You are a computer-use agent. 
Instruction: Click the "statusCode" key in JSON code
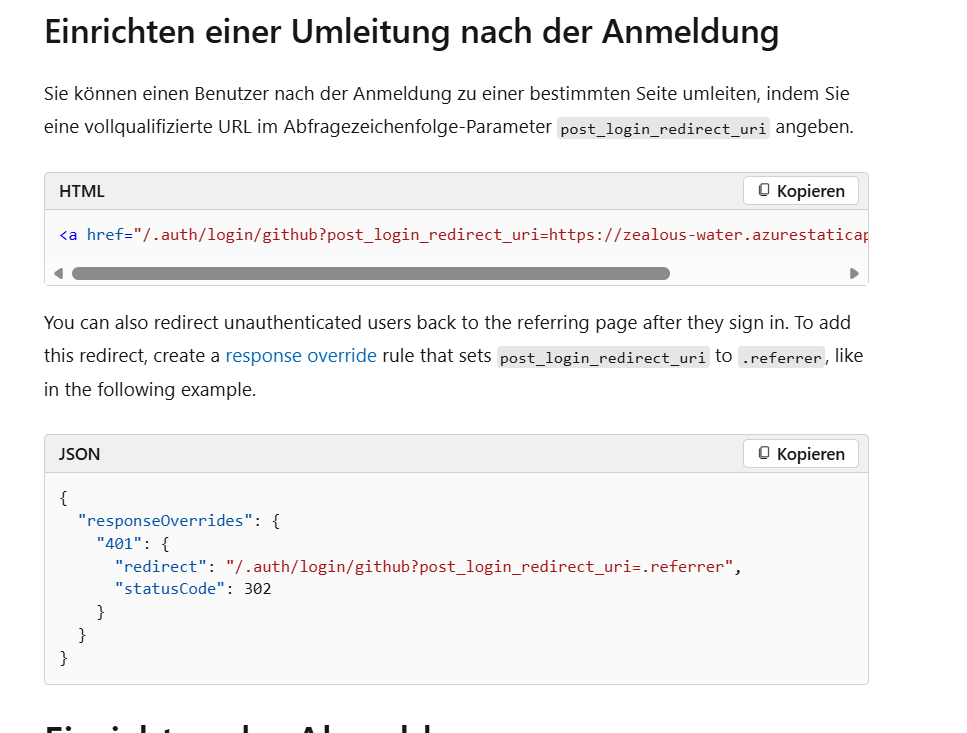point(170,589)
